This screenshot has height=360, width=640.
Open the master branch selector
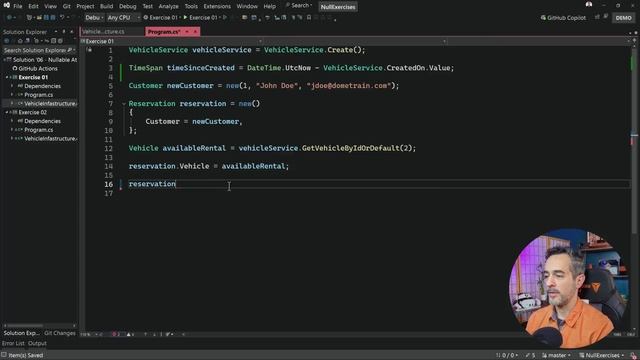click(557, 356)
